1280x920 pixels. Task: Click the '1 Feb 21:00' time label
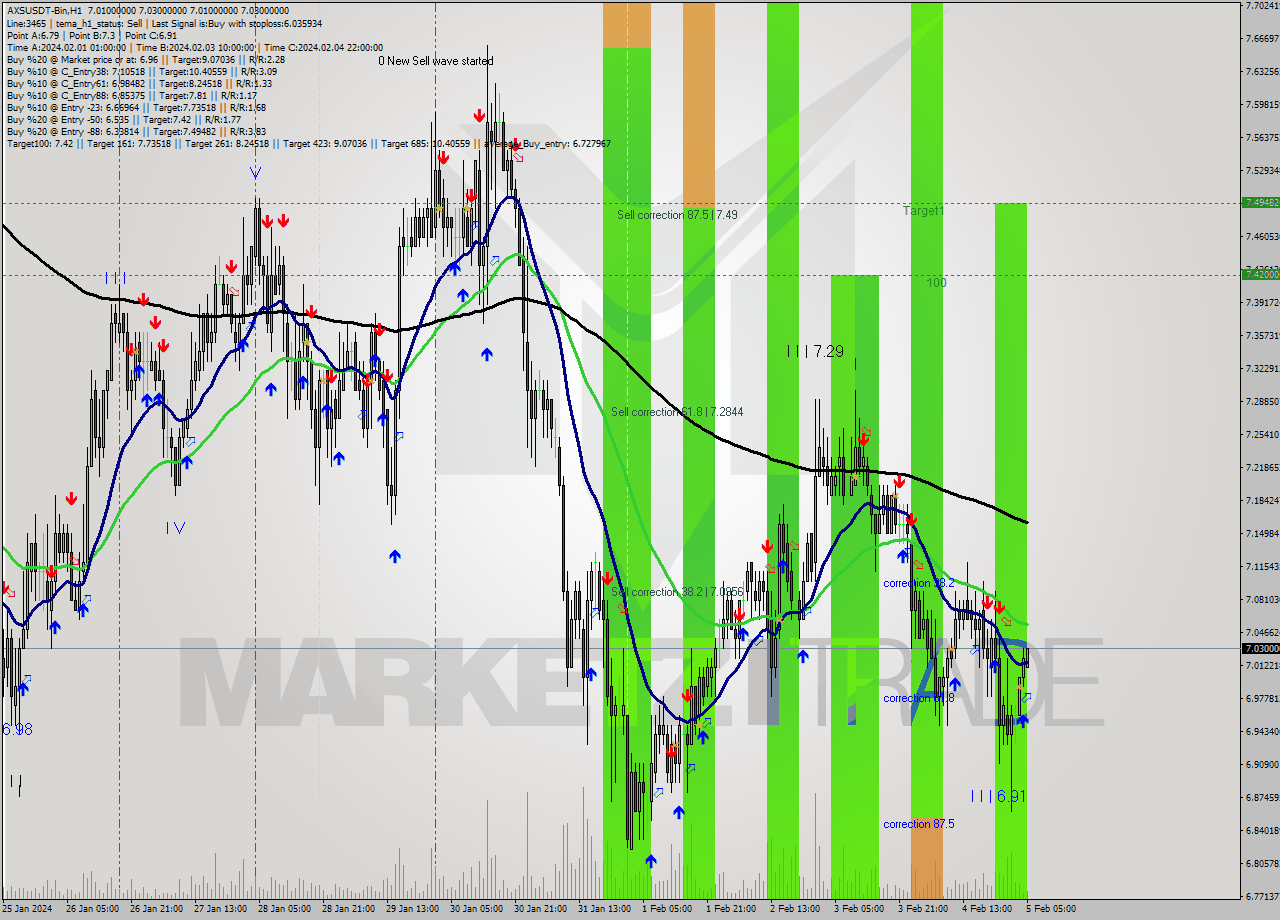[x=731, y=909]
